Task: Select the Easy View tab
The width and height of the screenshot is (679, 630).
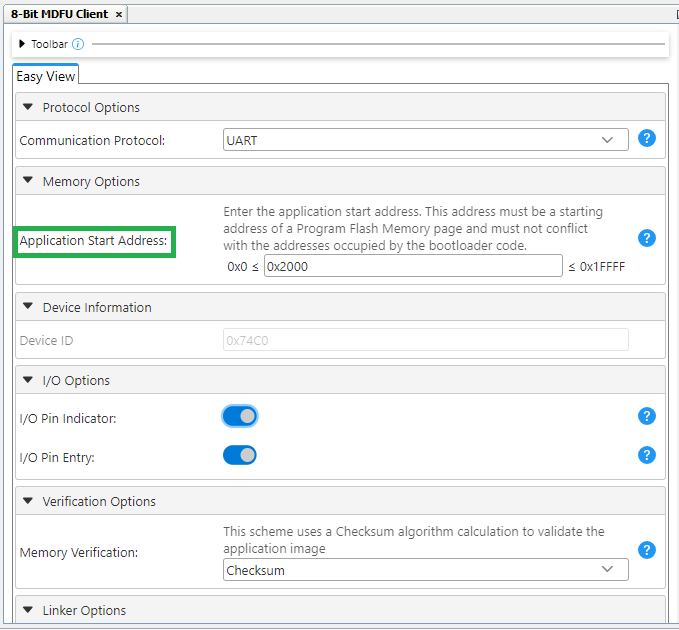Action: (x=46, y=76)
